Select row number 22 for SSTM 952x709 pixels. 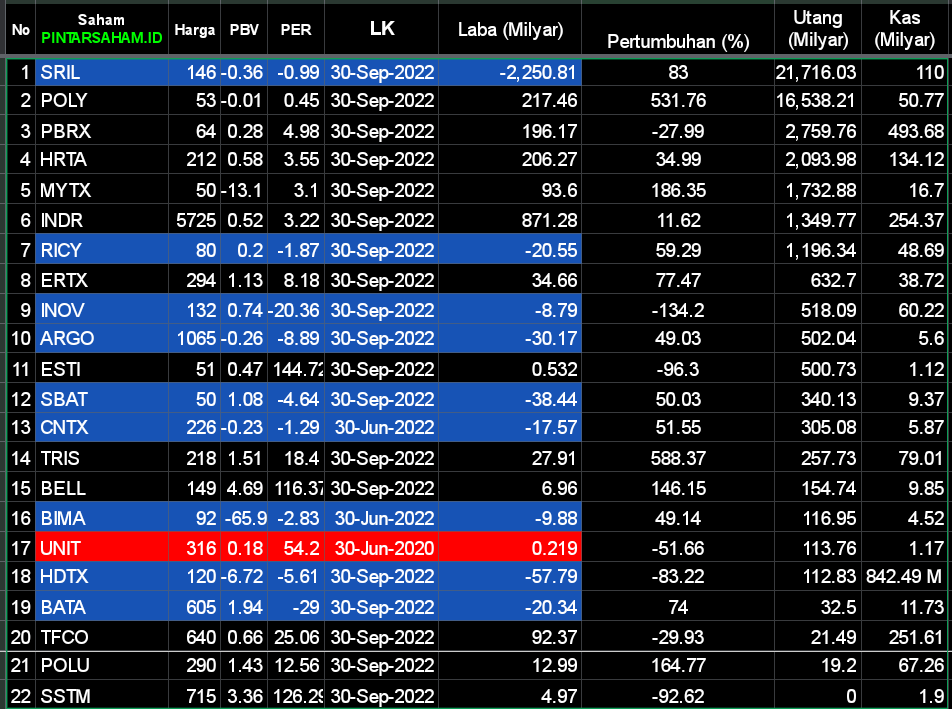pos(20,695)
